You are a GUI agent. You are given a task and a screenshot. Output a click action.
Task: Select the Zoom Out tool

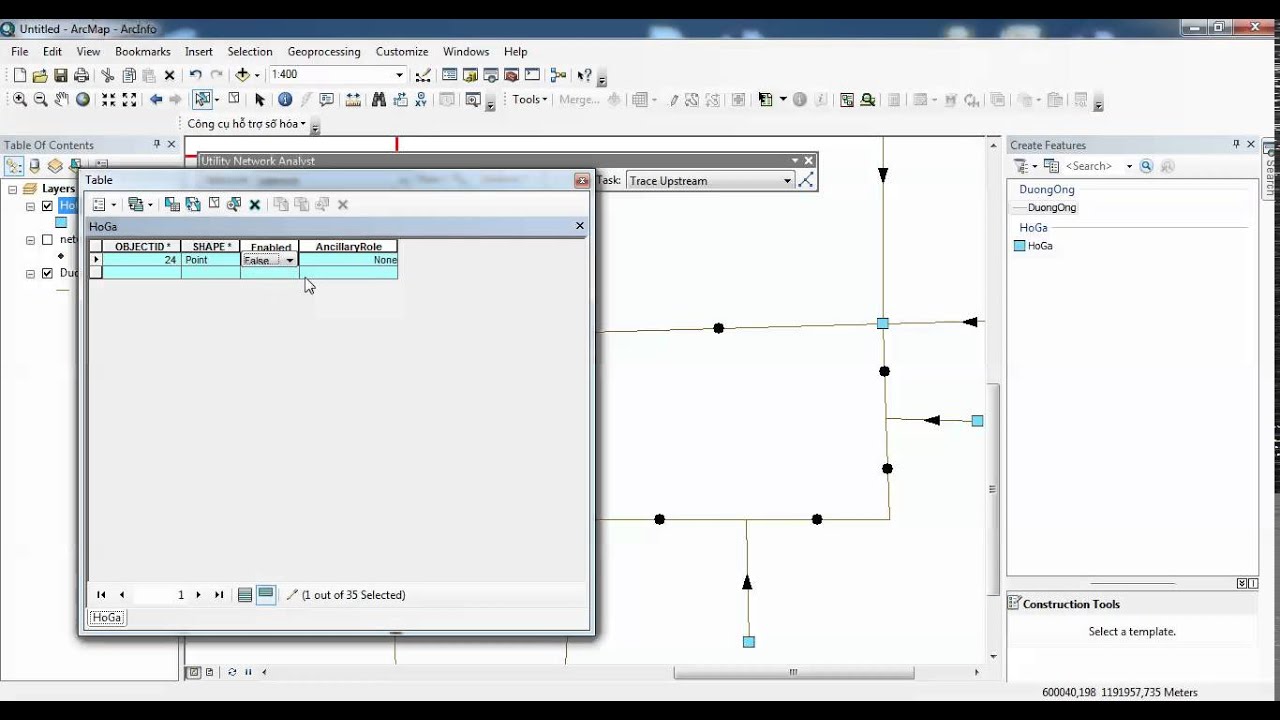point(40,99)
